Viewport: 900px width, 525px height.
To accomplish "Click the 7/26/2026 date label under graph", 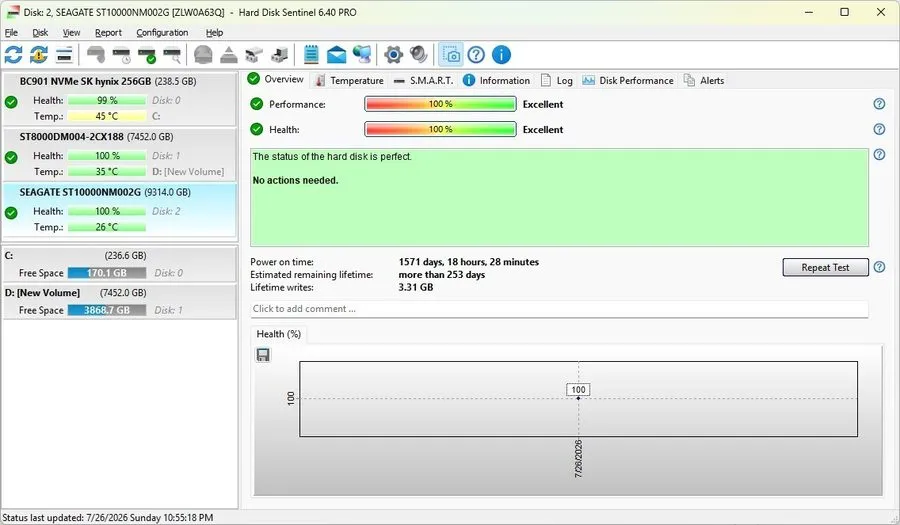I will click(578, 458).
